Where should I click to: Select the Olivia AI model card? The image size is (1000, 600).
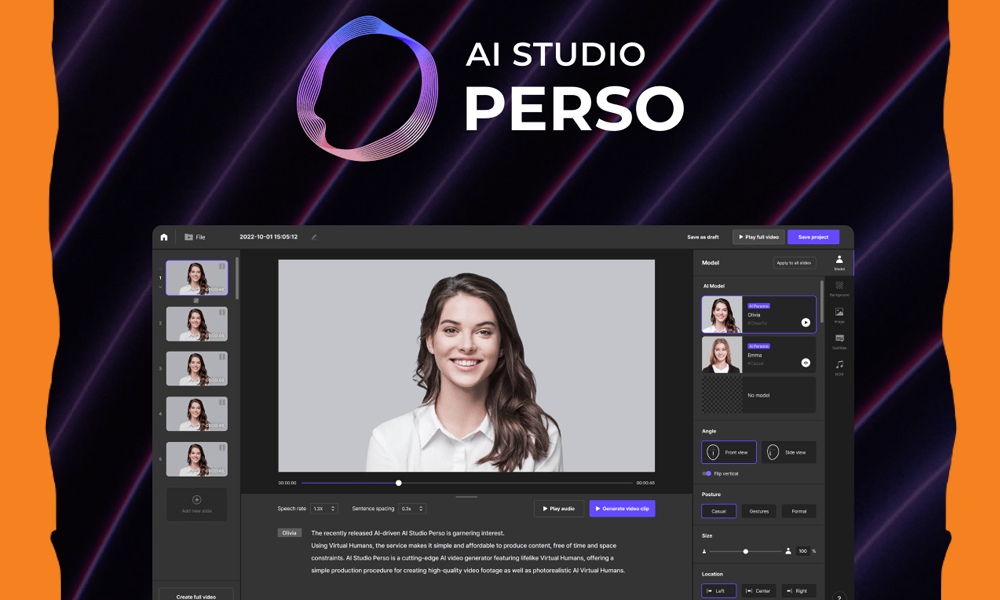[759, 314]
